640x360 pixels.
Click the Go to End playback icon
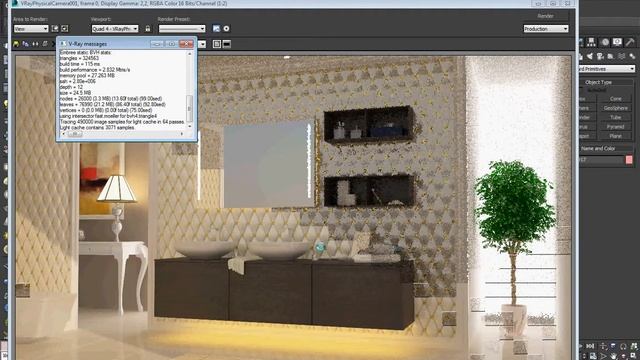pos(590,346)
